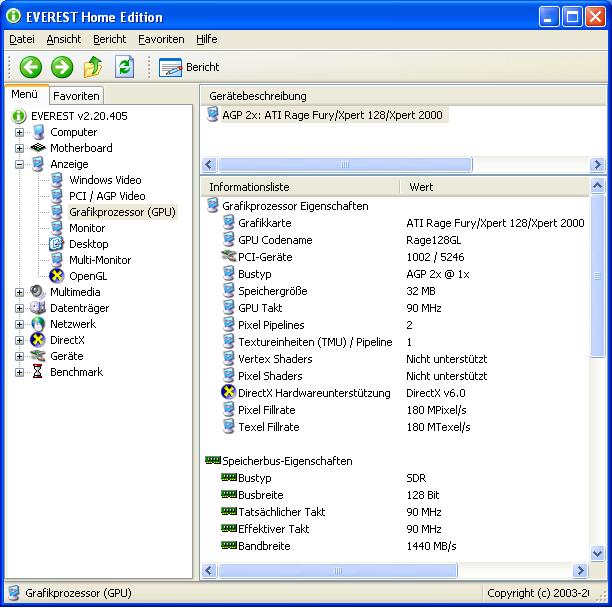Viewport: 612px width, 608px height.
Task: Open the Favoriten menu
Action: (x=161, y=39)
